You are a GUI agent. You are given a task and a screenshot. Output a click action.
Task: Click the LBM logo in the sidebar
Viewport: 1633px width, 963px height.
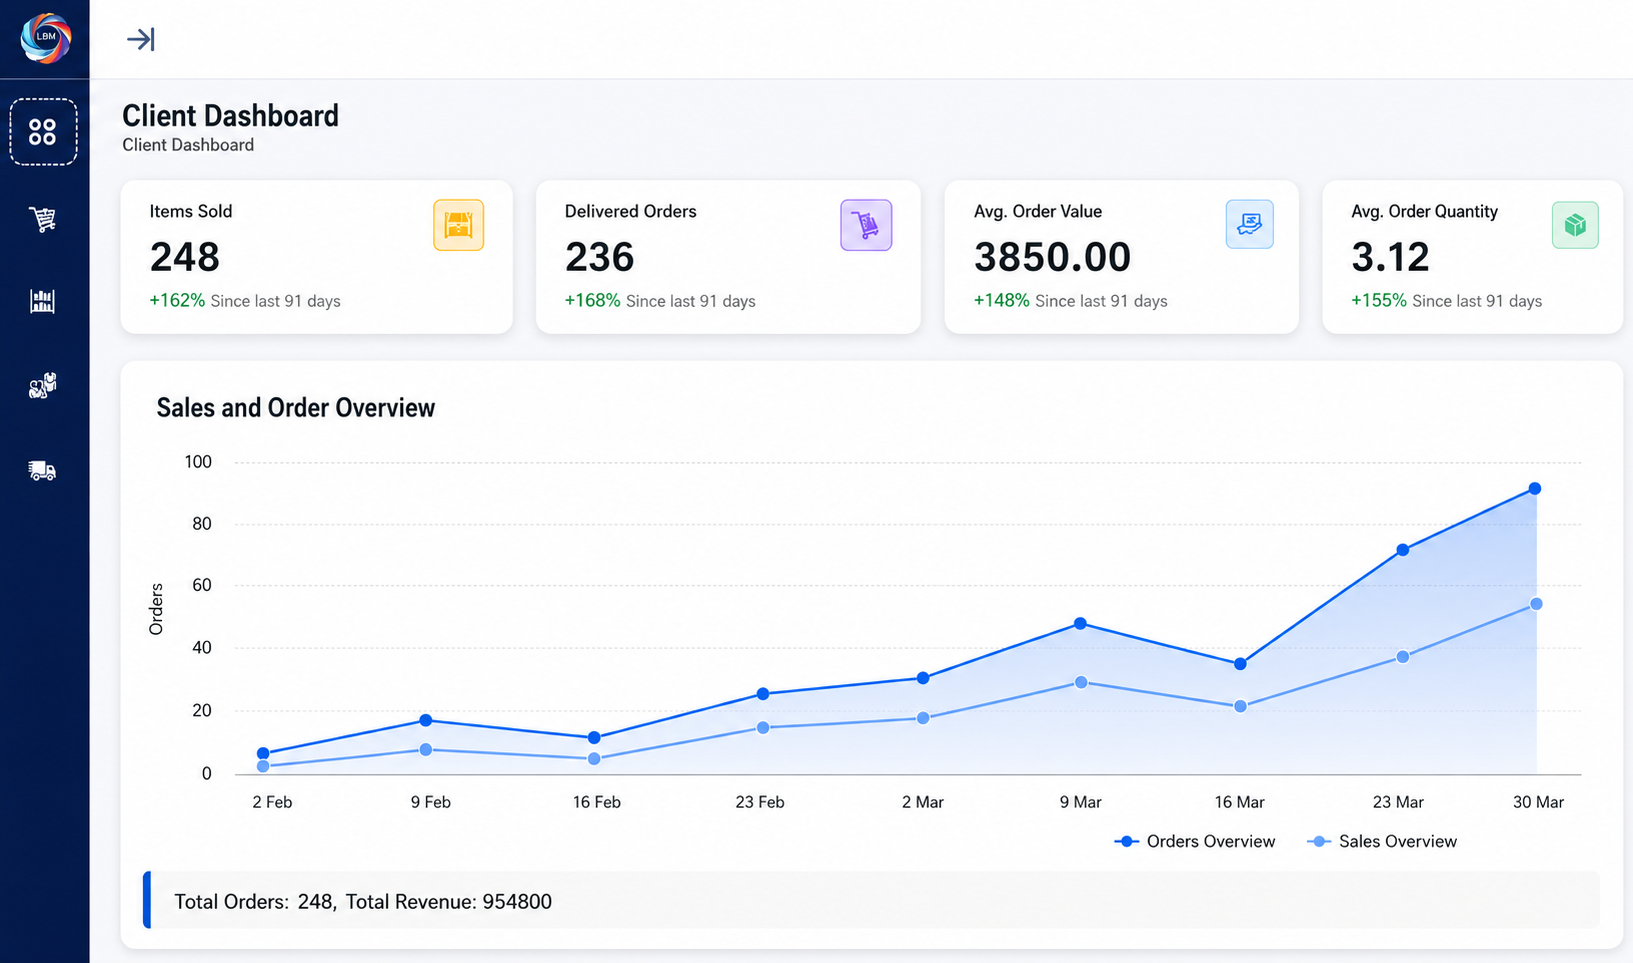tap(46, 38)
